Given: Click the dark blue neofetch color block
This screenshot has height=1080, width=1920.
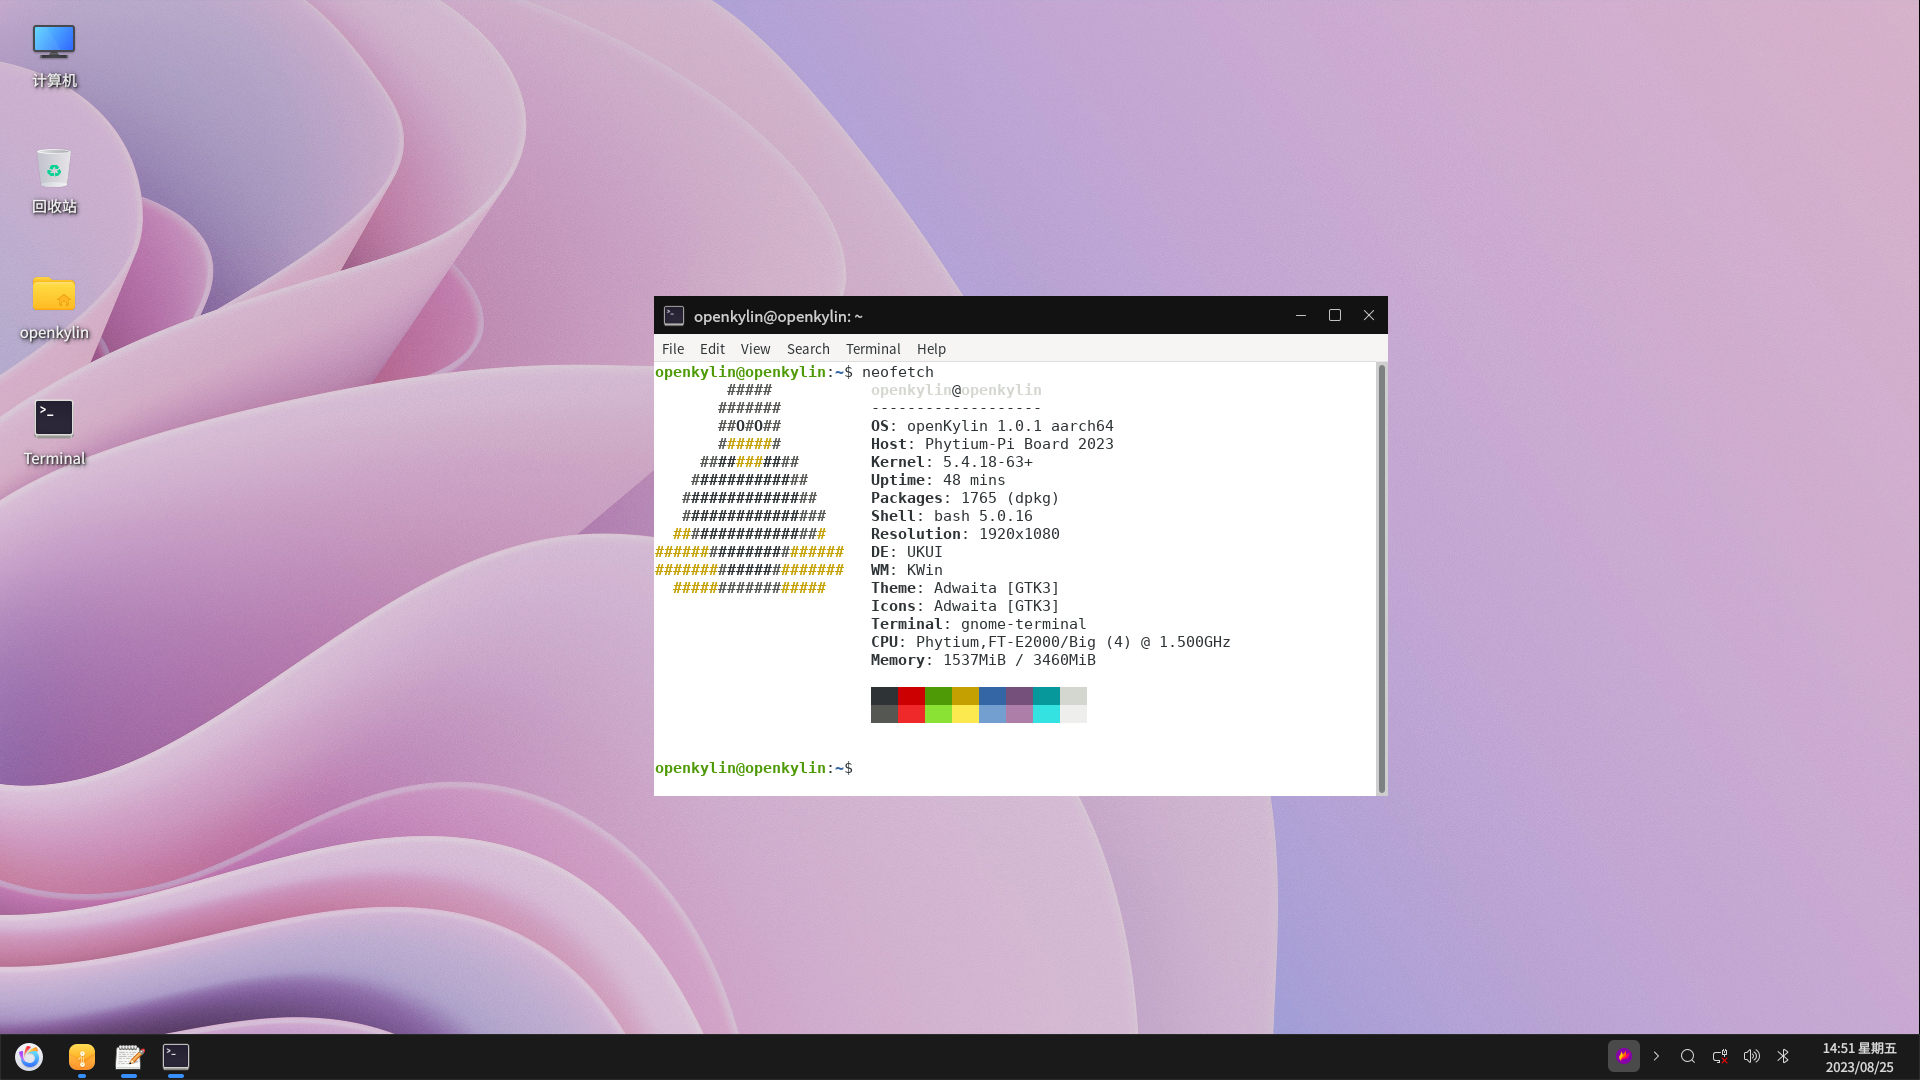Looking at the screenshot, I should 992,696.
